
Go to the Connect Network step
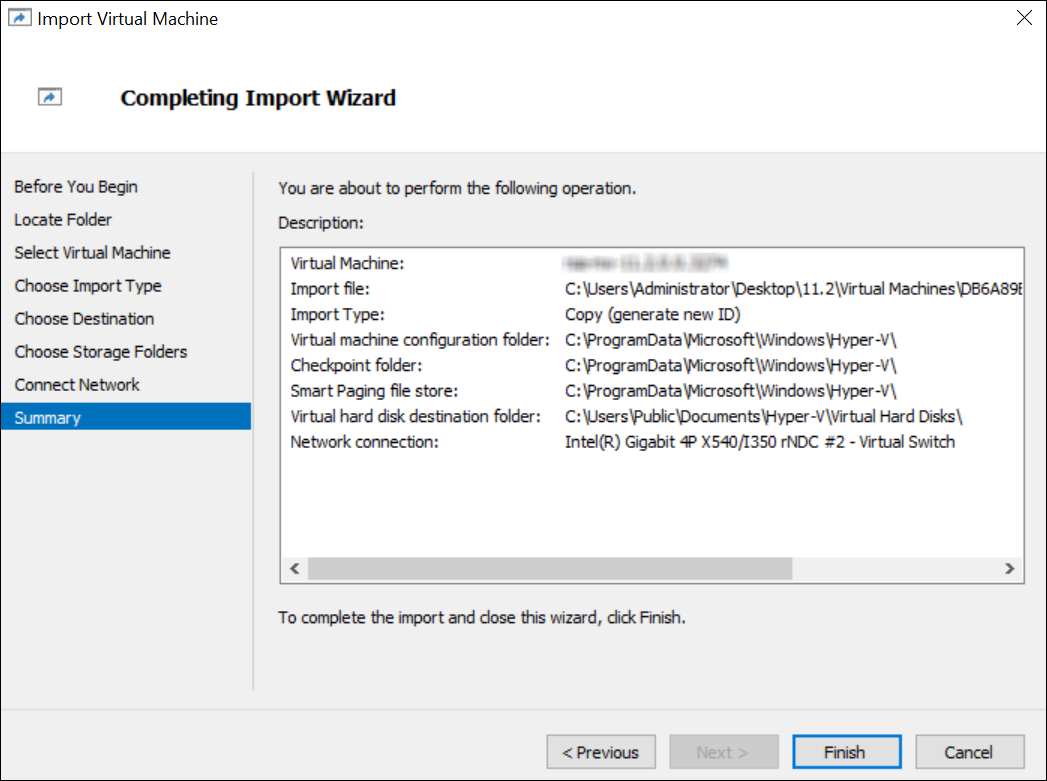77,385
